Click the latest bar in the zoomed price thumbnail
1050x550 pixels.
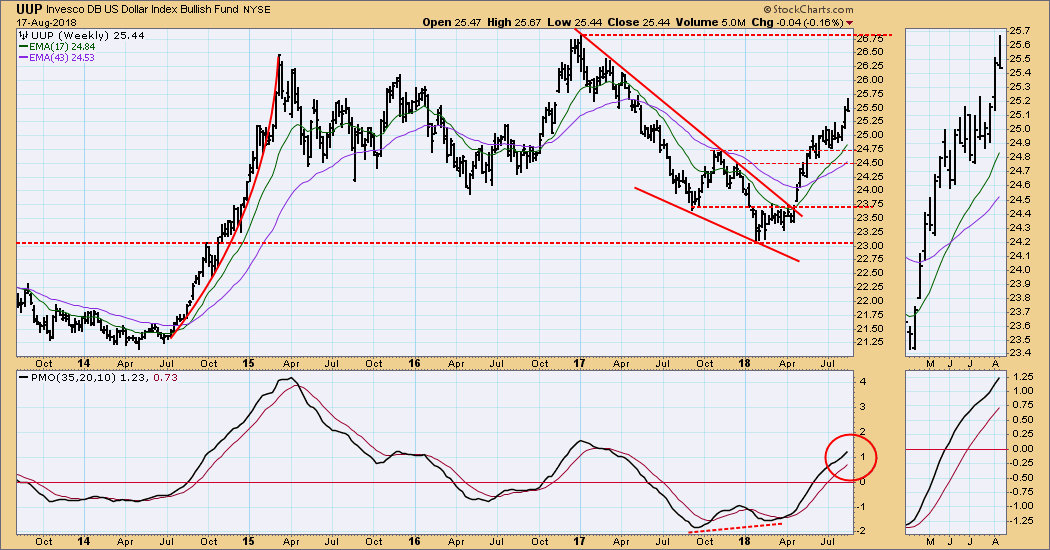1000,52
